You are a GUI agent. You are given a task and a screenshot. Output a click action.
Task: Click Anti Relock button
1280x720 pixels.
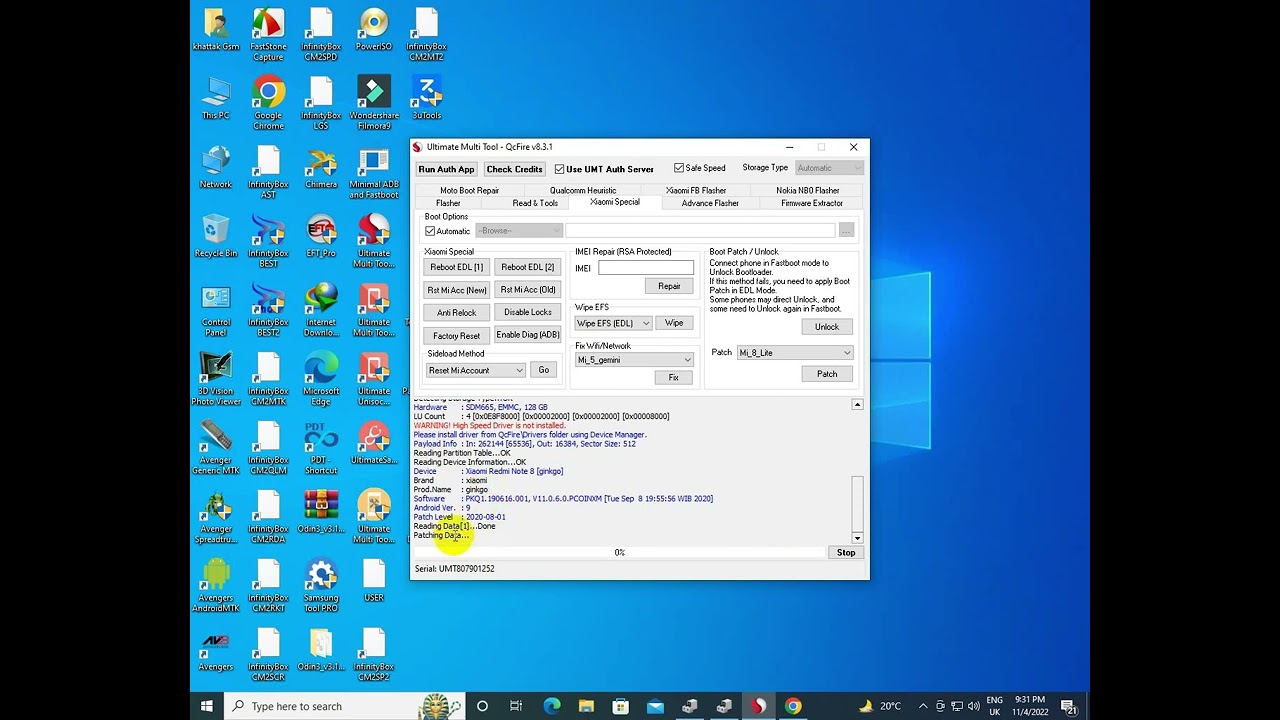pos(456,312)
